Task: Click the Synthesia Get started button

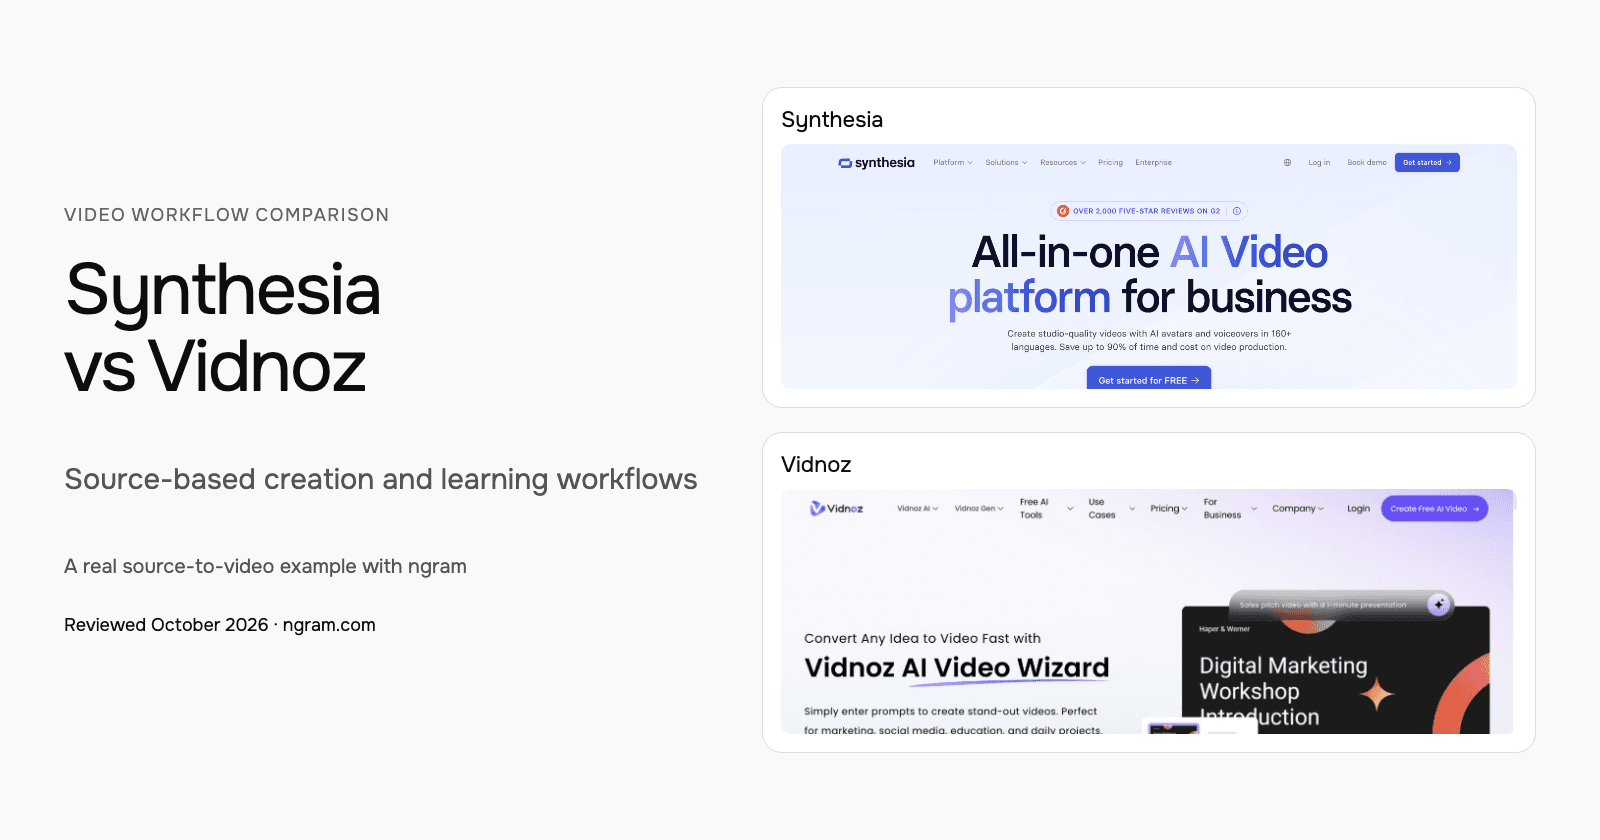Action: 1427,163
